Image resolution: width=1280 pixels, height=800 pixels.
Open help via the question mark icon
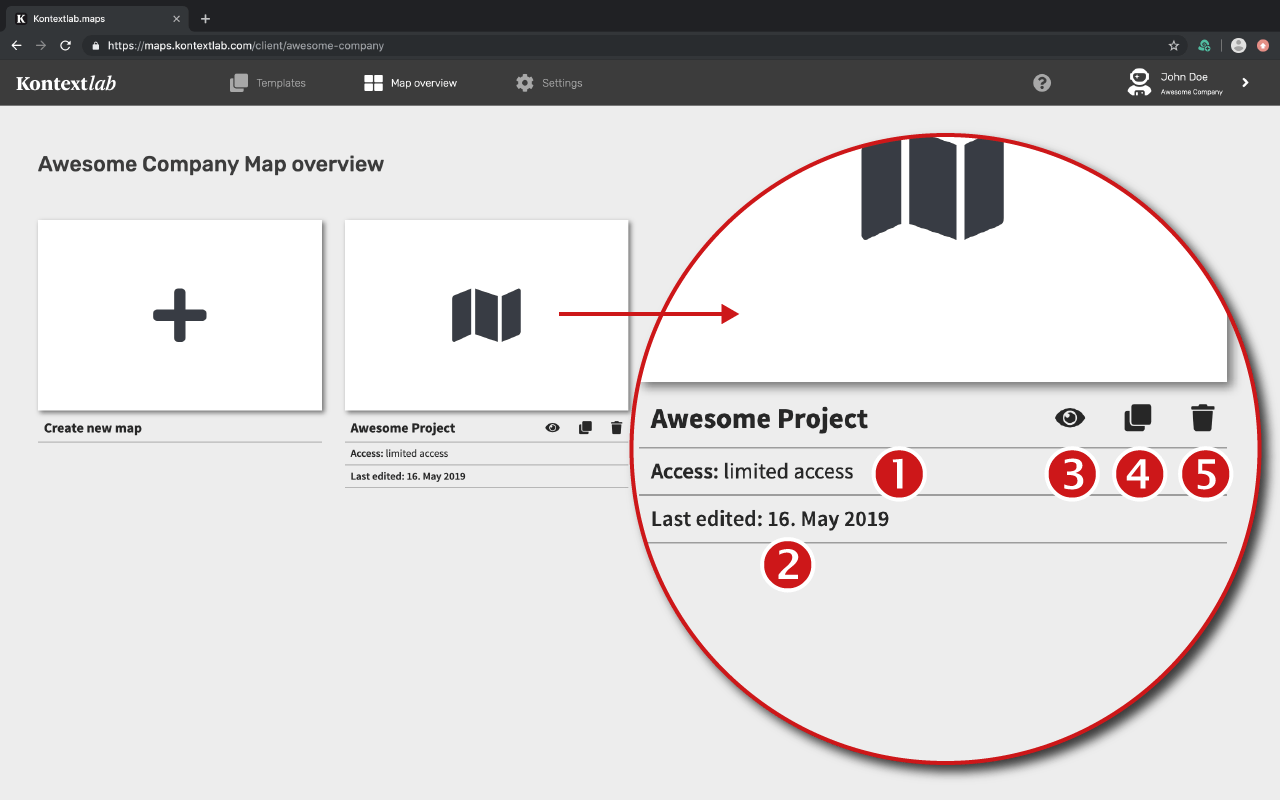pos(1042,83)
